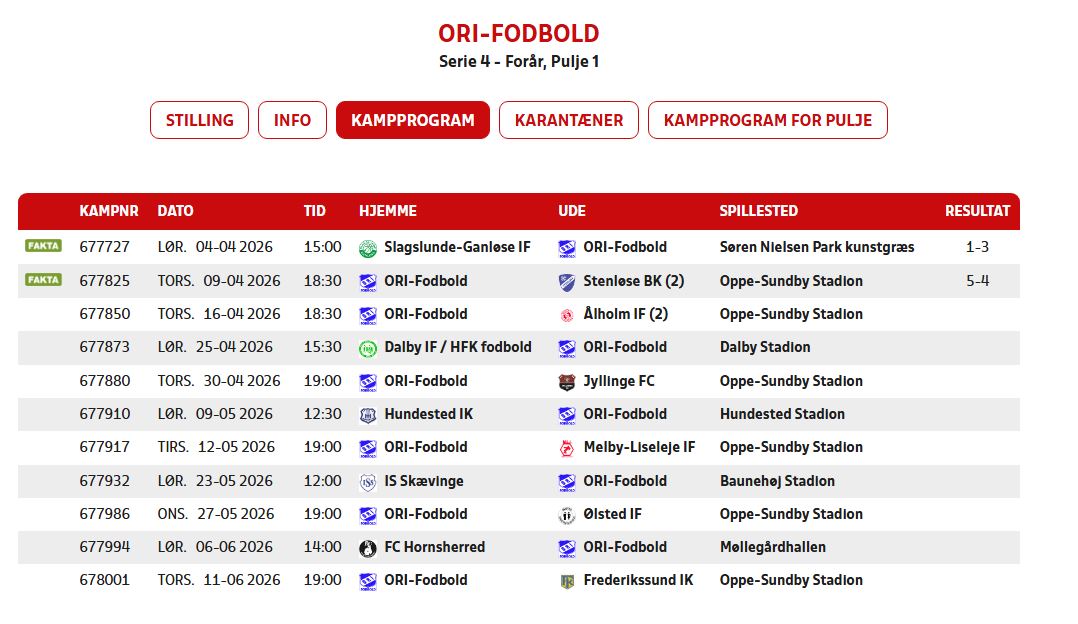
Task: Click the Melby-Liseleje IF club logo
Action: tap(567, 448)
